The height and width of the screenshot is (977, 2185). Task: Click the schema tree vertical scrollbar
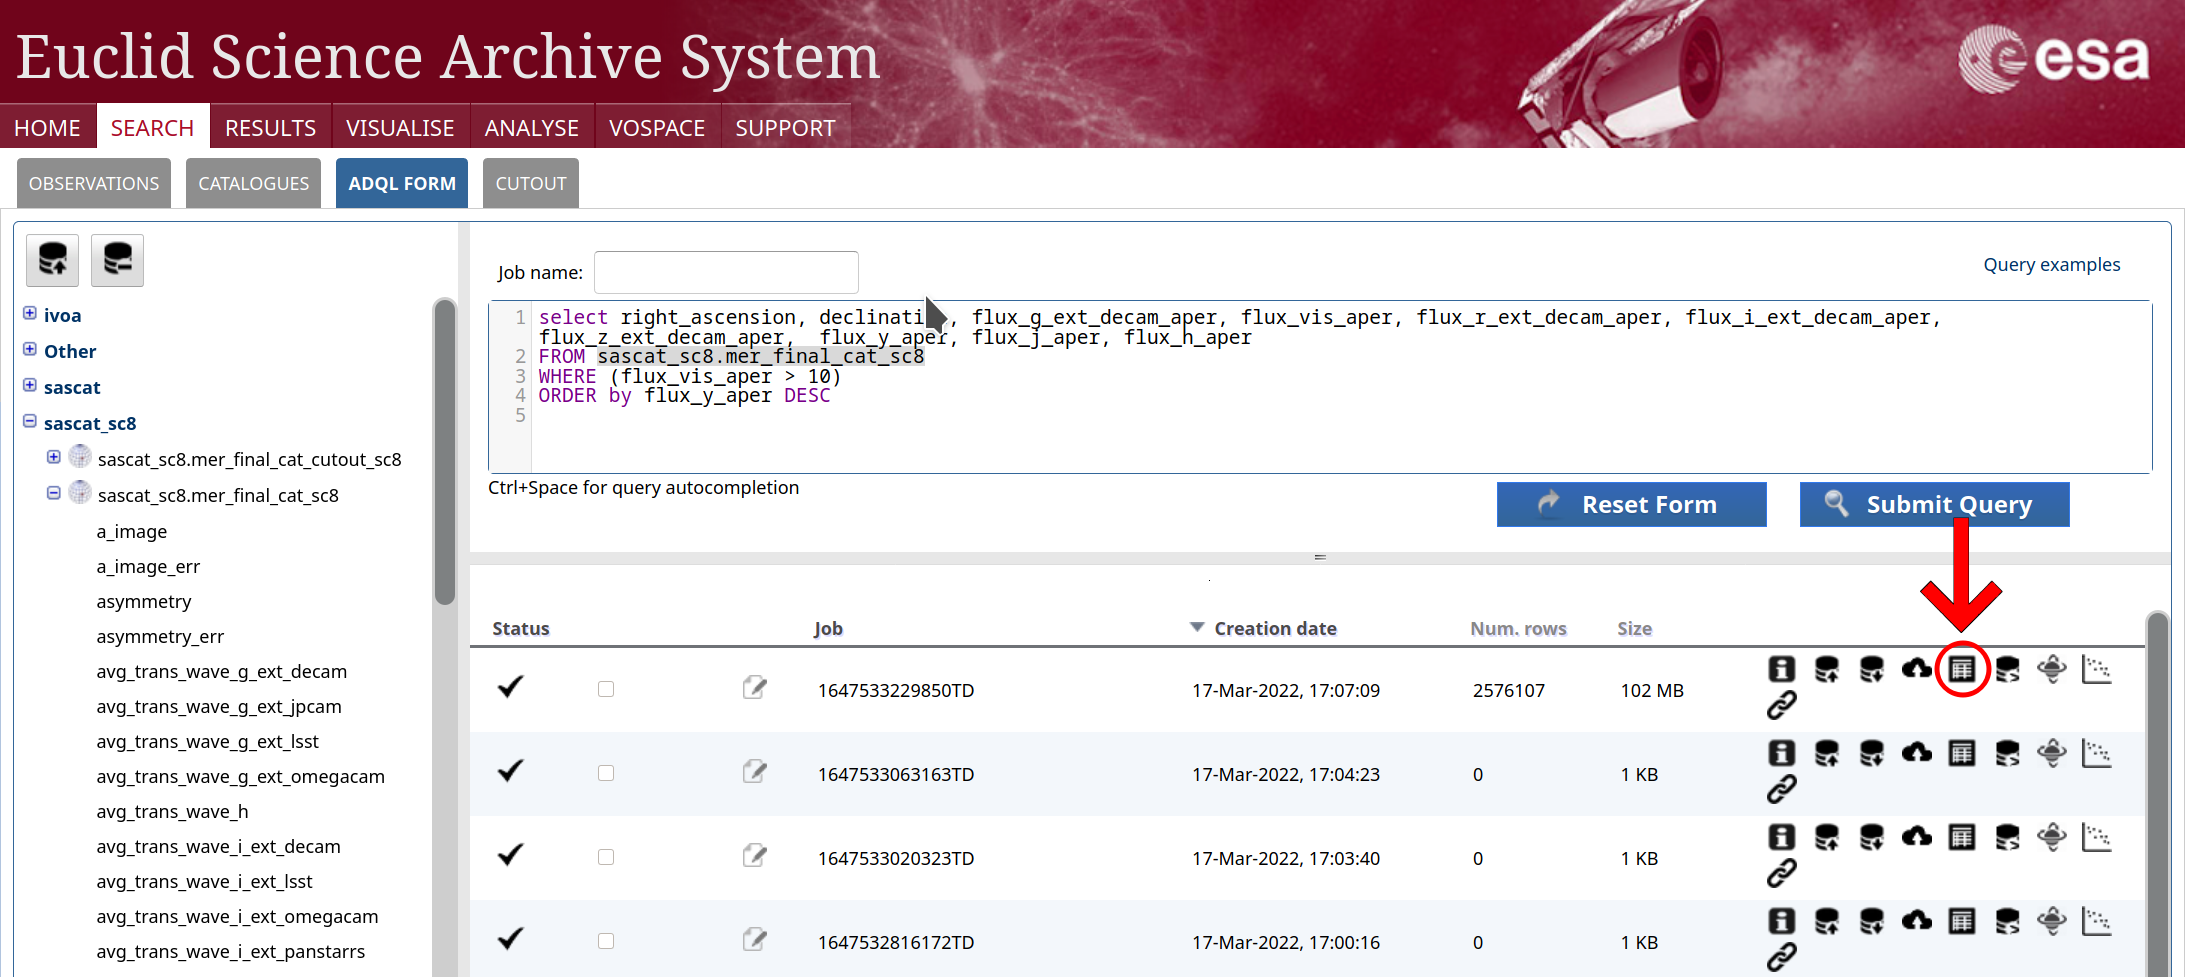coord(445,452)
